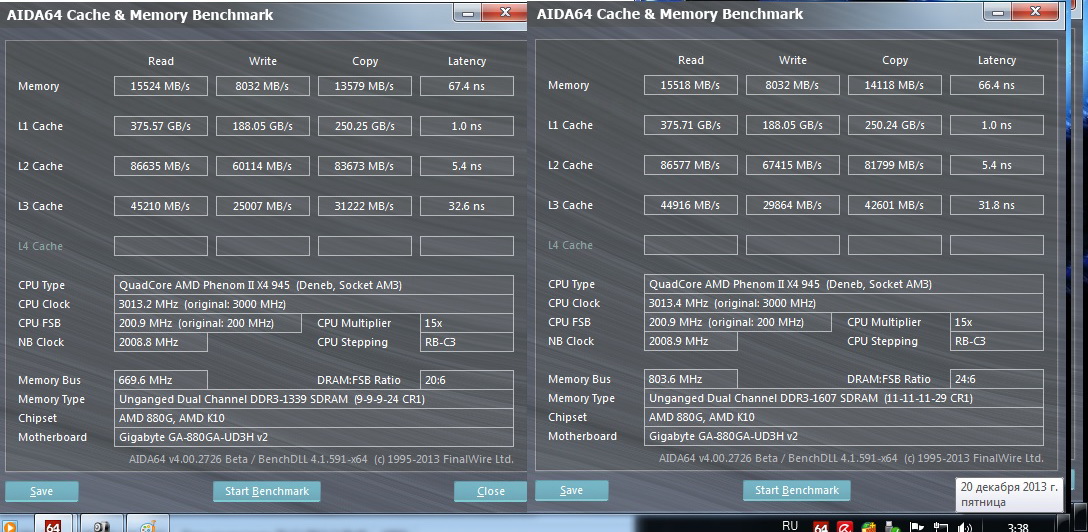The height and width of the screenshot is (532, 1088).
Task: Open the Action Center flag tray icon
Action: pos(916,527)
